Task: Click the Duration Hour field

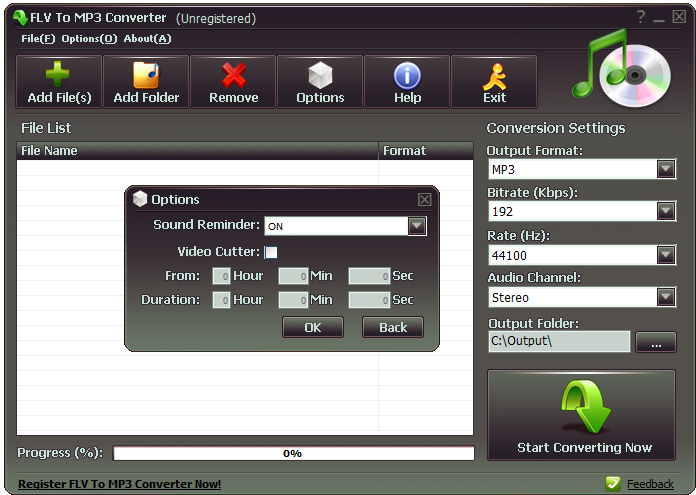Action: (x=221, y=300)
